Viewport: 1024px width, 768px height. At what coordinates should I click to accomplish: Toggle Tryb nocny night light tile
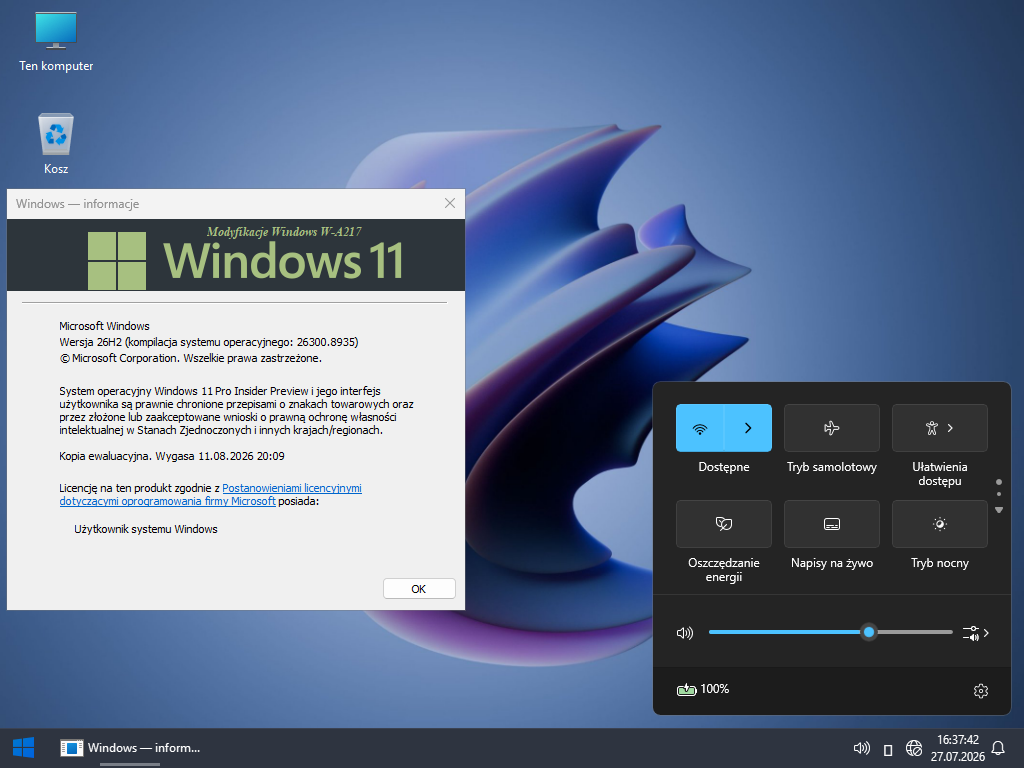tap(939, 524)
